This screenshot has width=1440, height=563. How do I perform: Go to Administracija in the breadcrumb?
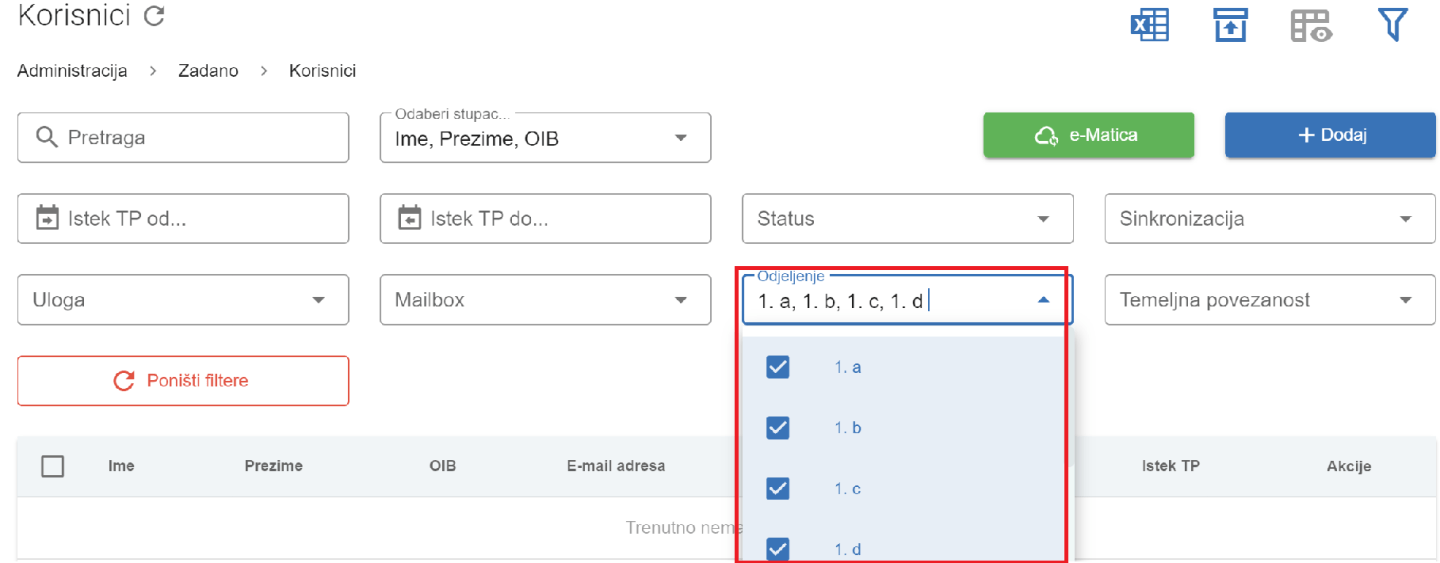point(72,71)
